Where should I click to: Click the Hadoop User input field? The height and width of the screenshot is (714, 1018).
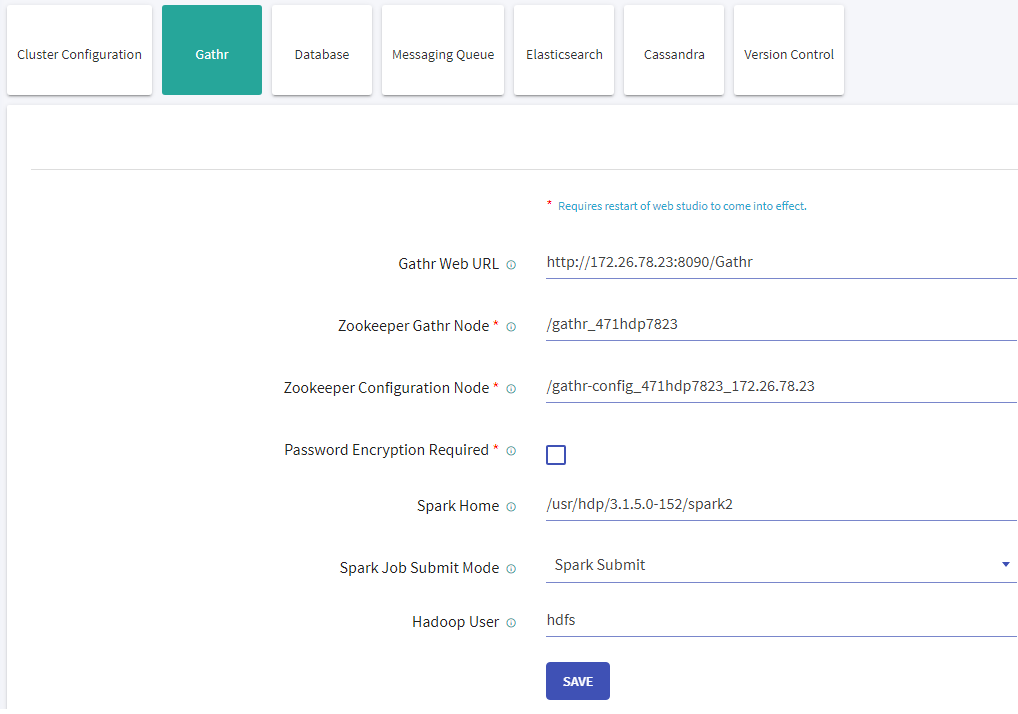point(780,620)
